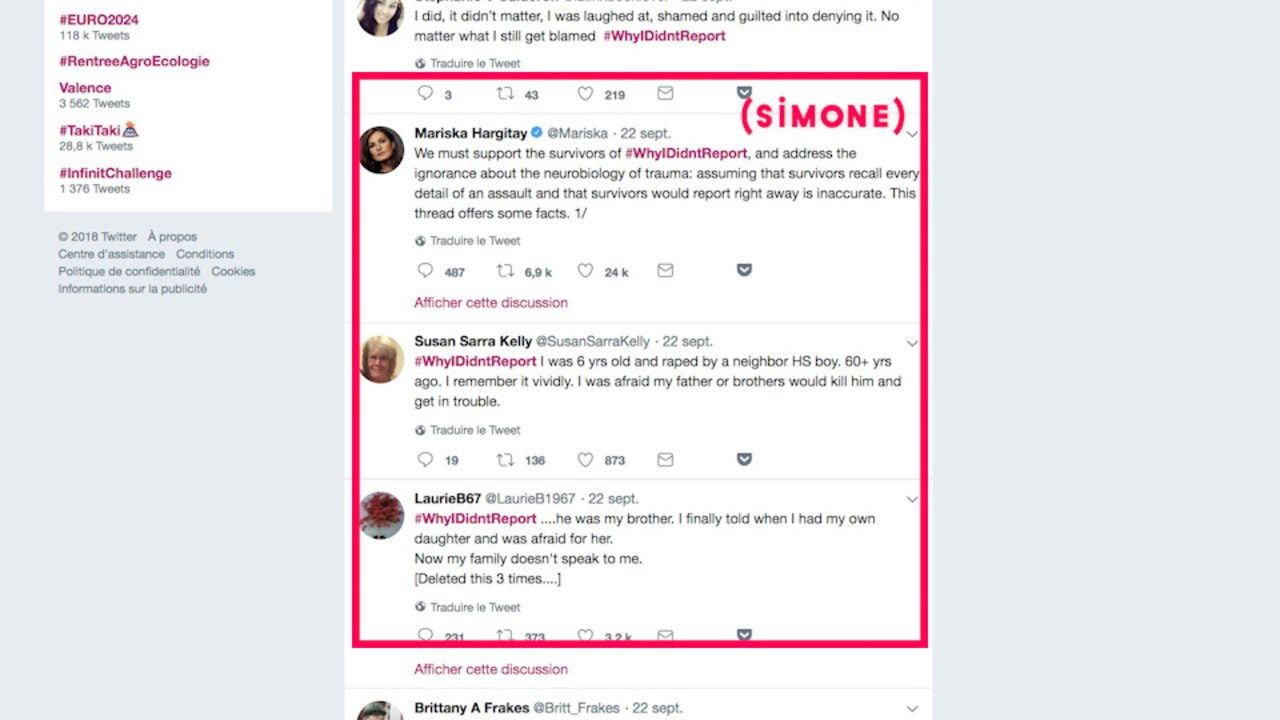The width and height of the screenshot is (1280, 720).
Task: Send Mariska Hargitay's tweet by direct message
Action: [x=665, y=271]
